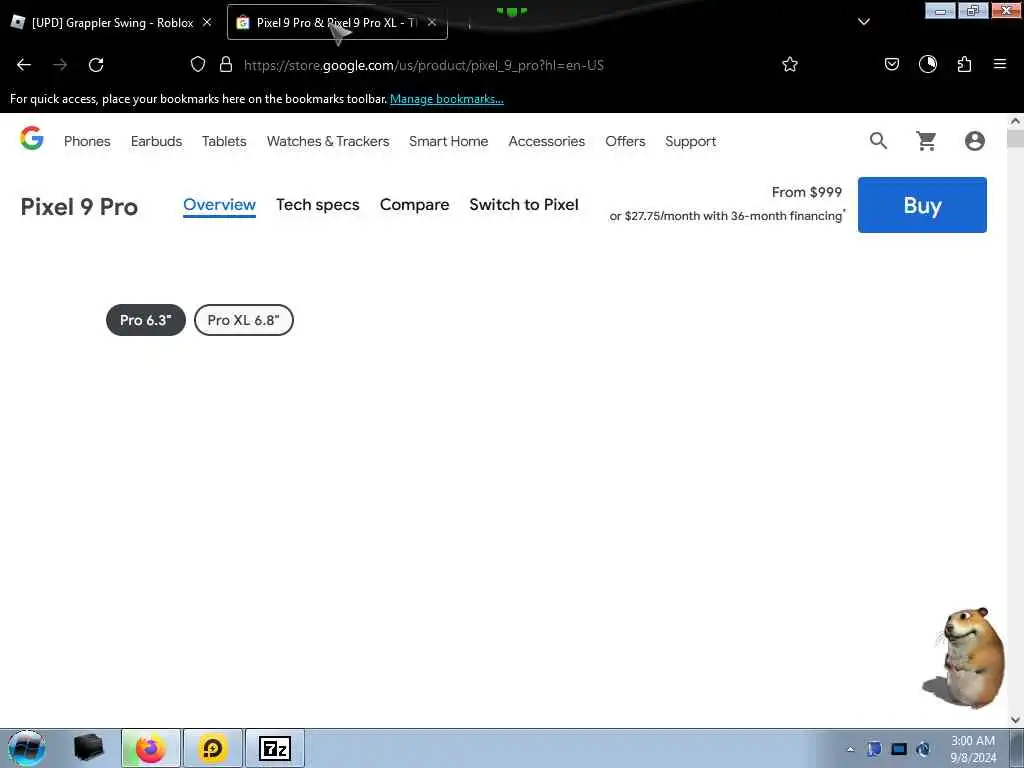Screen dimensions: 1024x768
Task: Click the Pixel 9 Pro heading
Action: point(79,206)
